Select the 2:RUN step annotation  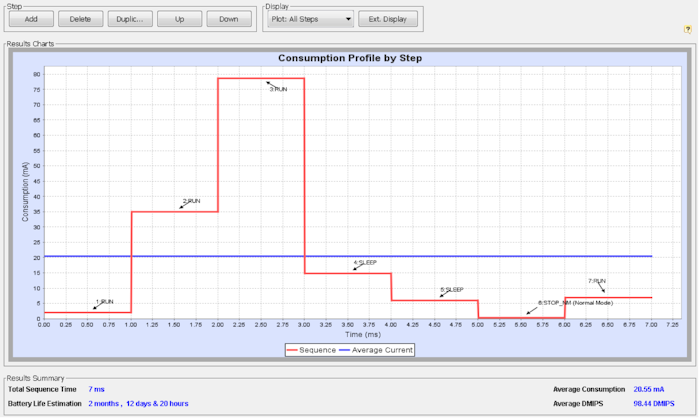(x=191, y=201)
